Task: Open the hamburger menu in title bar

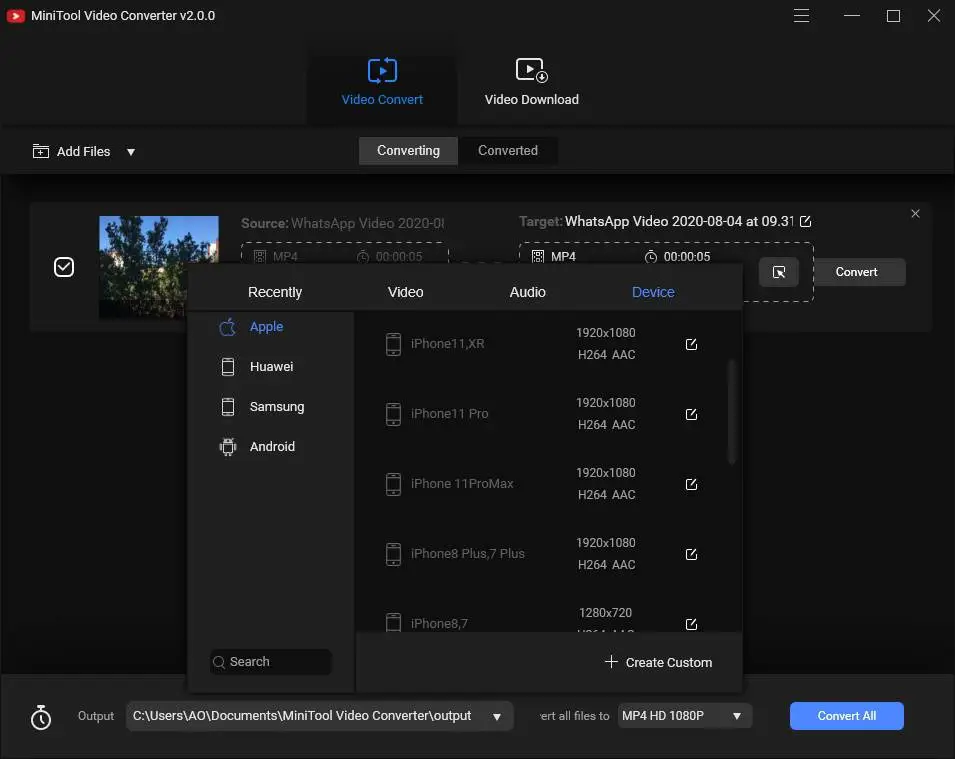Action: coord(801,16)
